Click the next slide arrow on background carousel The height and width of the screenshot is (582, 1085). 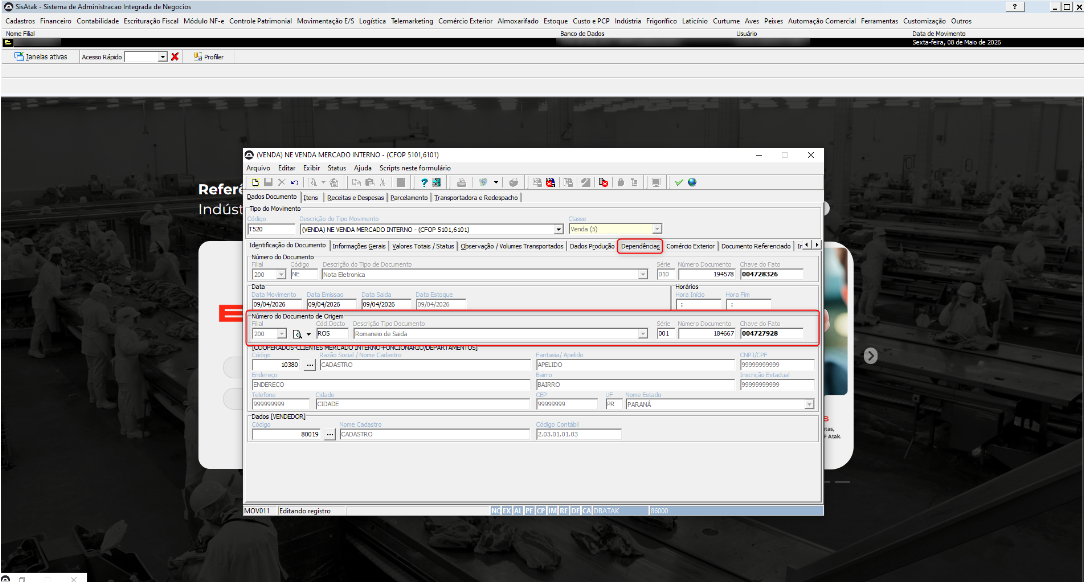pyautogui.click(x=870, y=356)
